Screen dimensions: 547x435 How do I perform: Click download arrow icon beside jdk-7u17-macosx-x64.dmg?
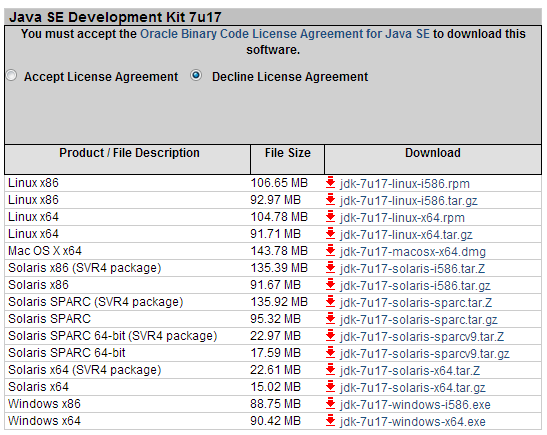[x=330, y=250]
